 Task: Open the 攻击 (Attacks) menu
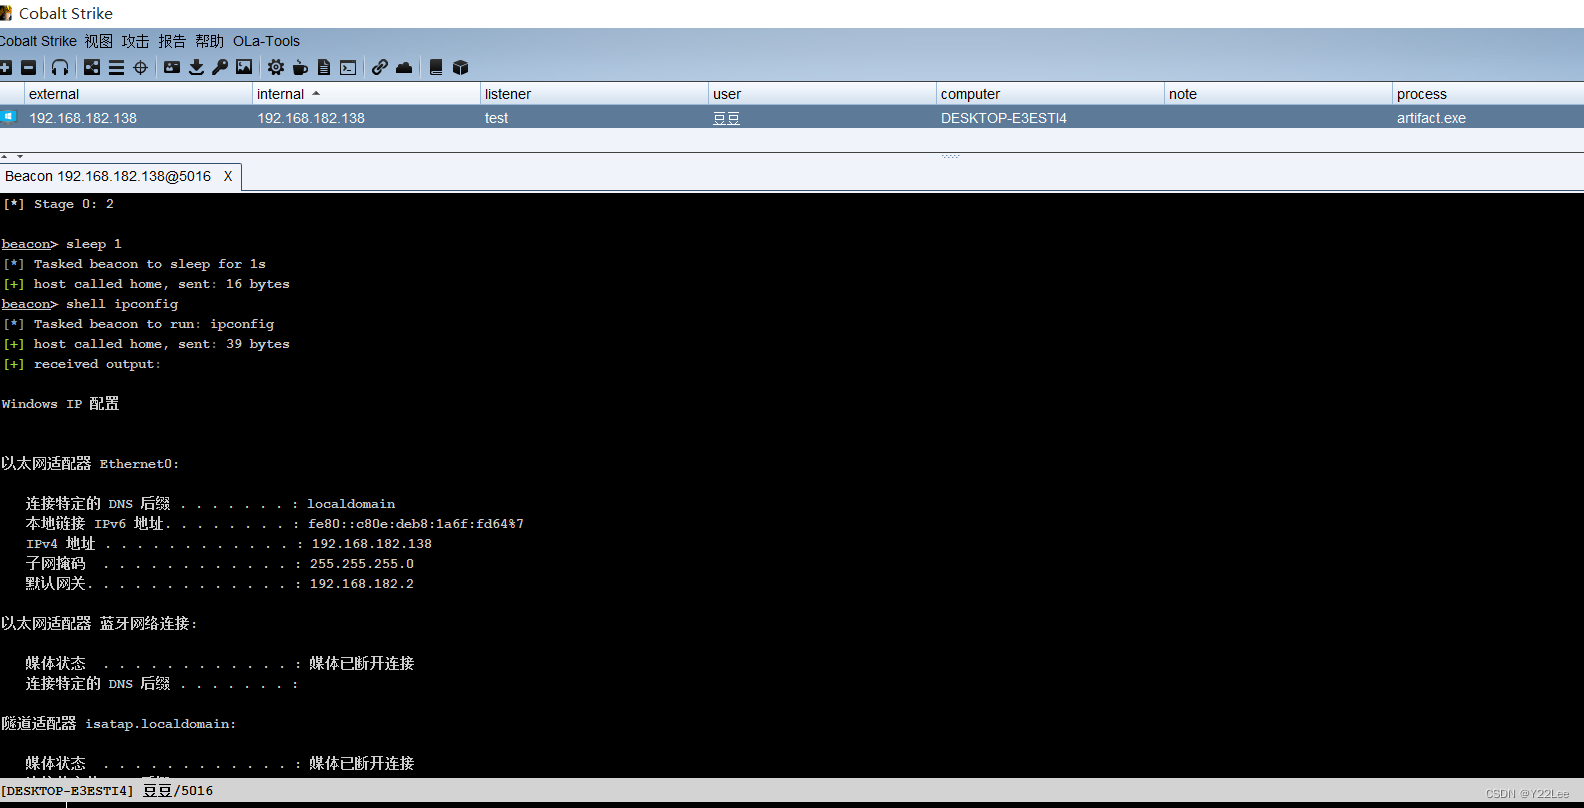(x=135, y=41)
